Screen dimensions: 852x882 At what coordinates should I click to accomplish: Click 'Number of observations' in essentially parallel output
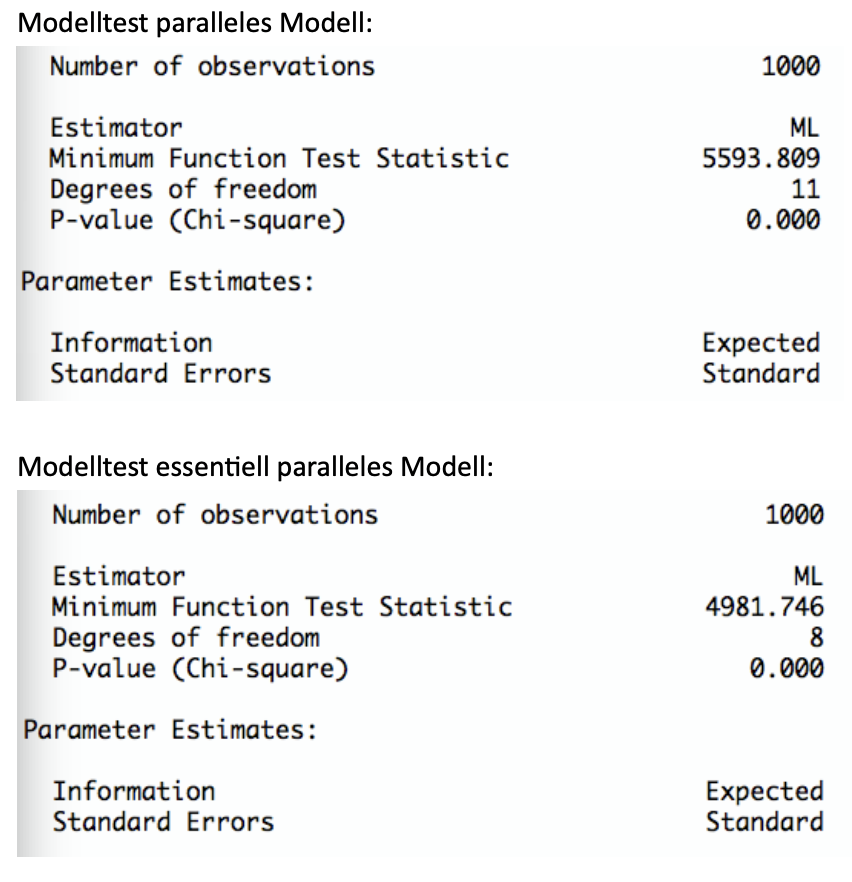click(215, 515)
